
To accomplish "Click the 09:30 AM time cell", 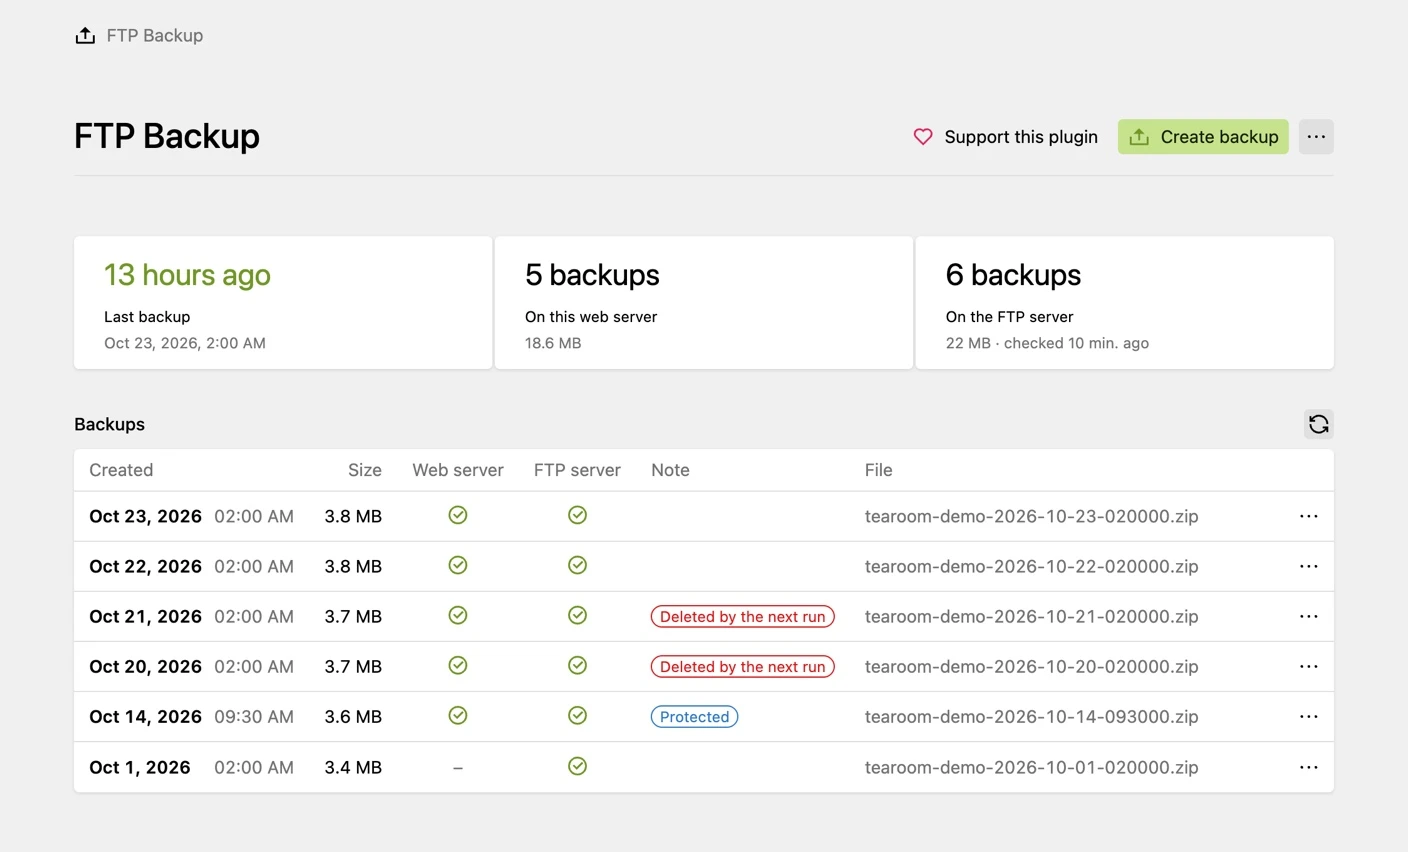I will (254, 716).
